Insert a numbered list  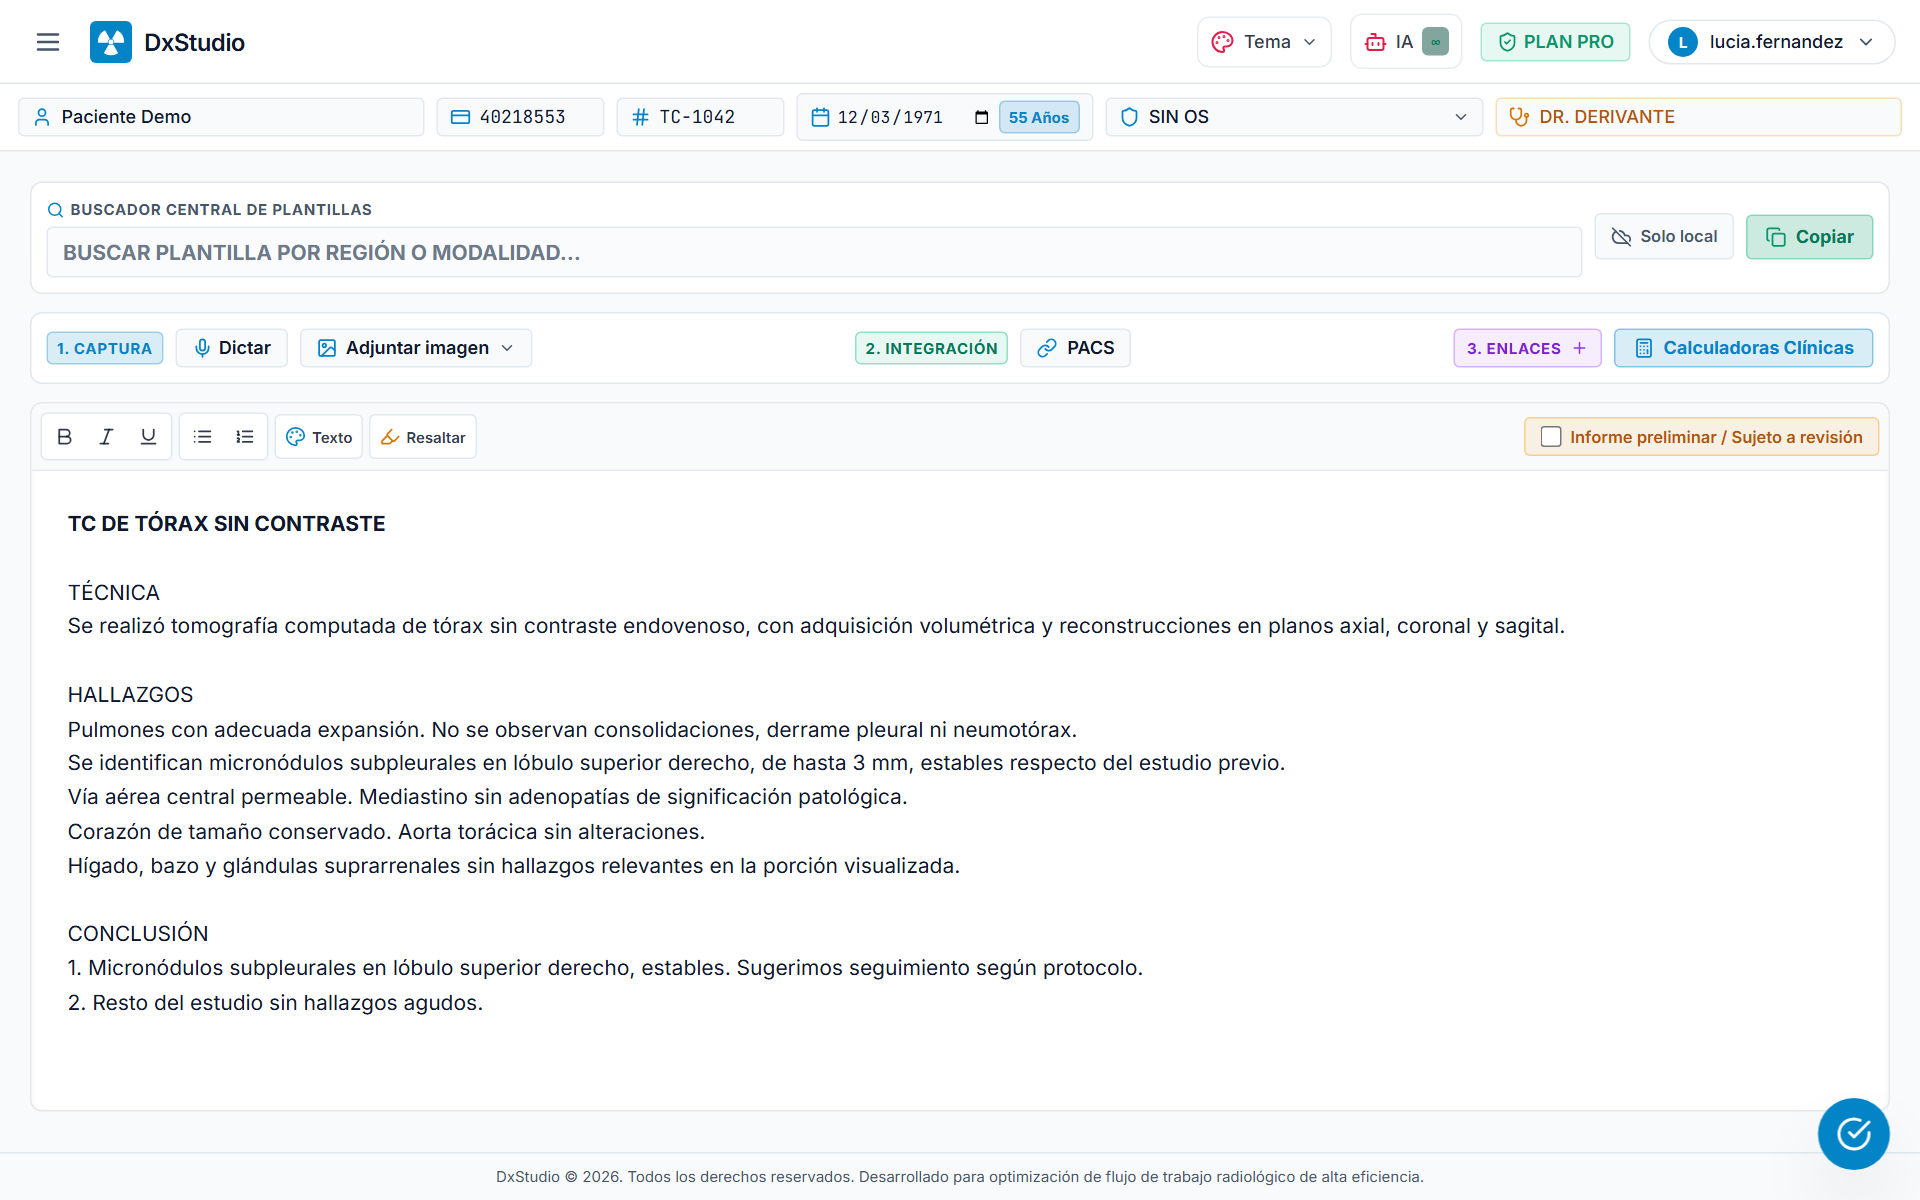click(245, 437)
